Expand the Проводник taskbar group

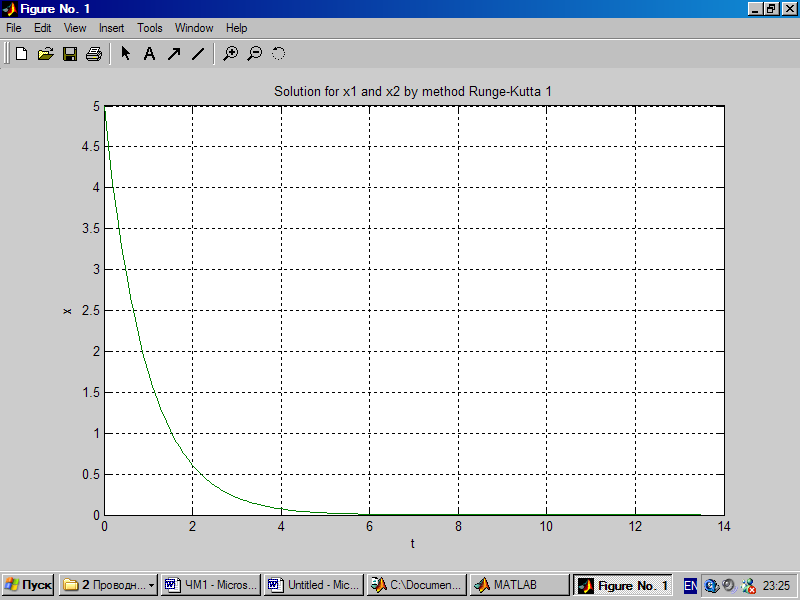coord(108,585)
